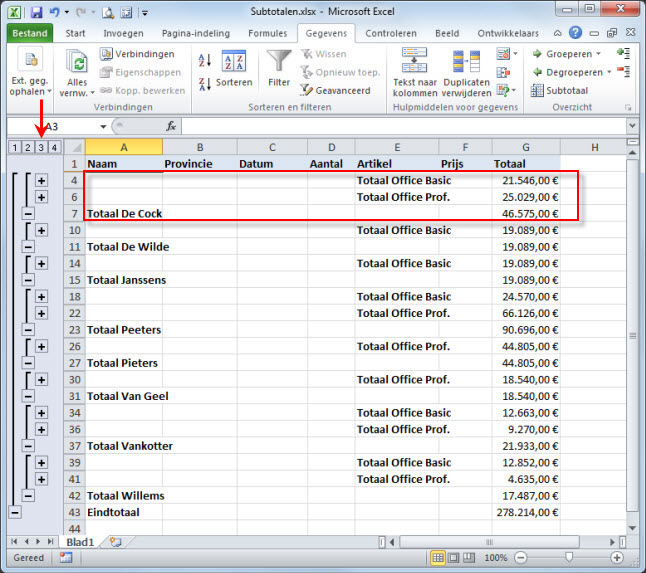646x573 pixels.
Task: Open Customize Quick Access Toolbar dropdown
Action: (145, 13)
